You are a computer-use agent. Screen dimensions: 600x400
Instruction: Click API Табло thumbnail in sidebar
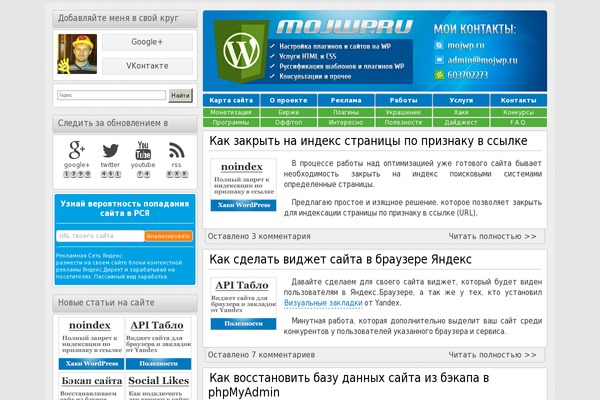pyautogui.click(x=158, y=343)
